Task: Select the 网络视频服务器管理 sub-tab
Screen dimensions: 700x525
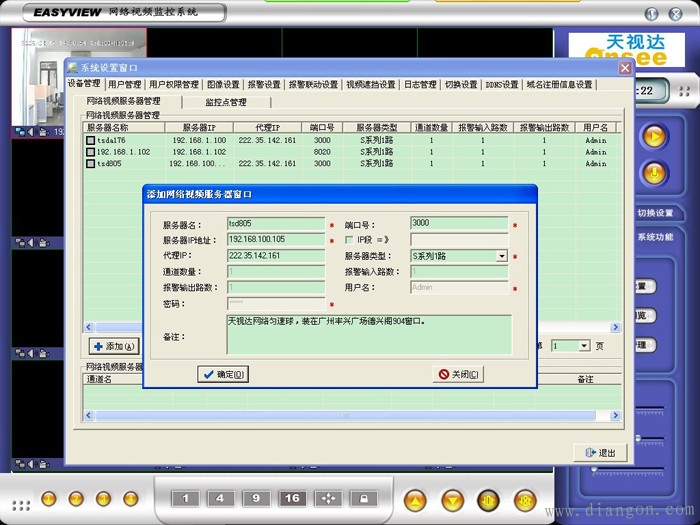Action: (123, 101)
